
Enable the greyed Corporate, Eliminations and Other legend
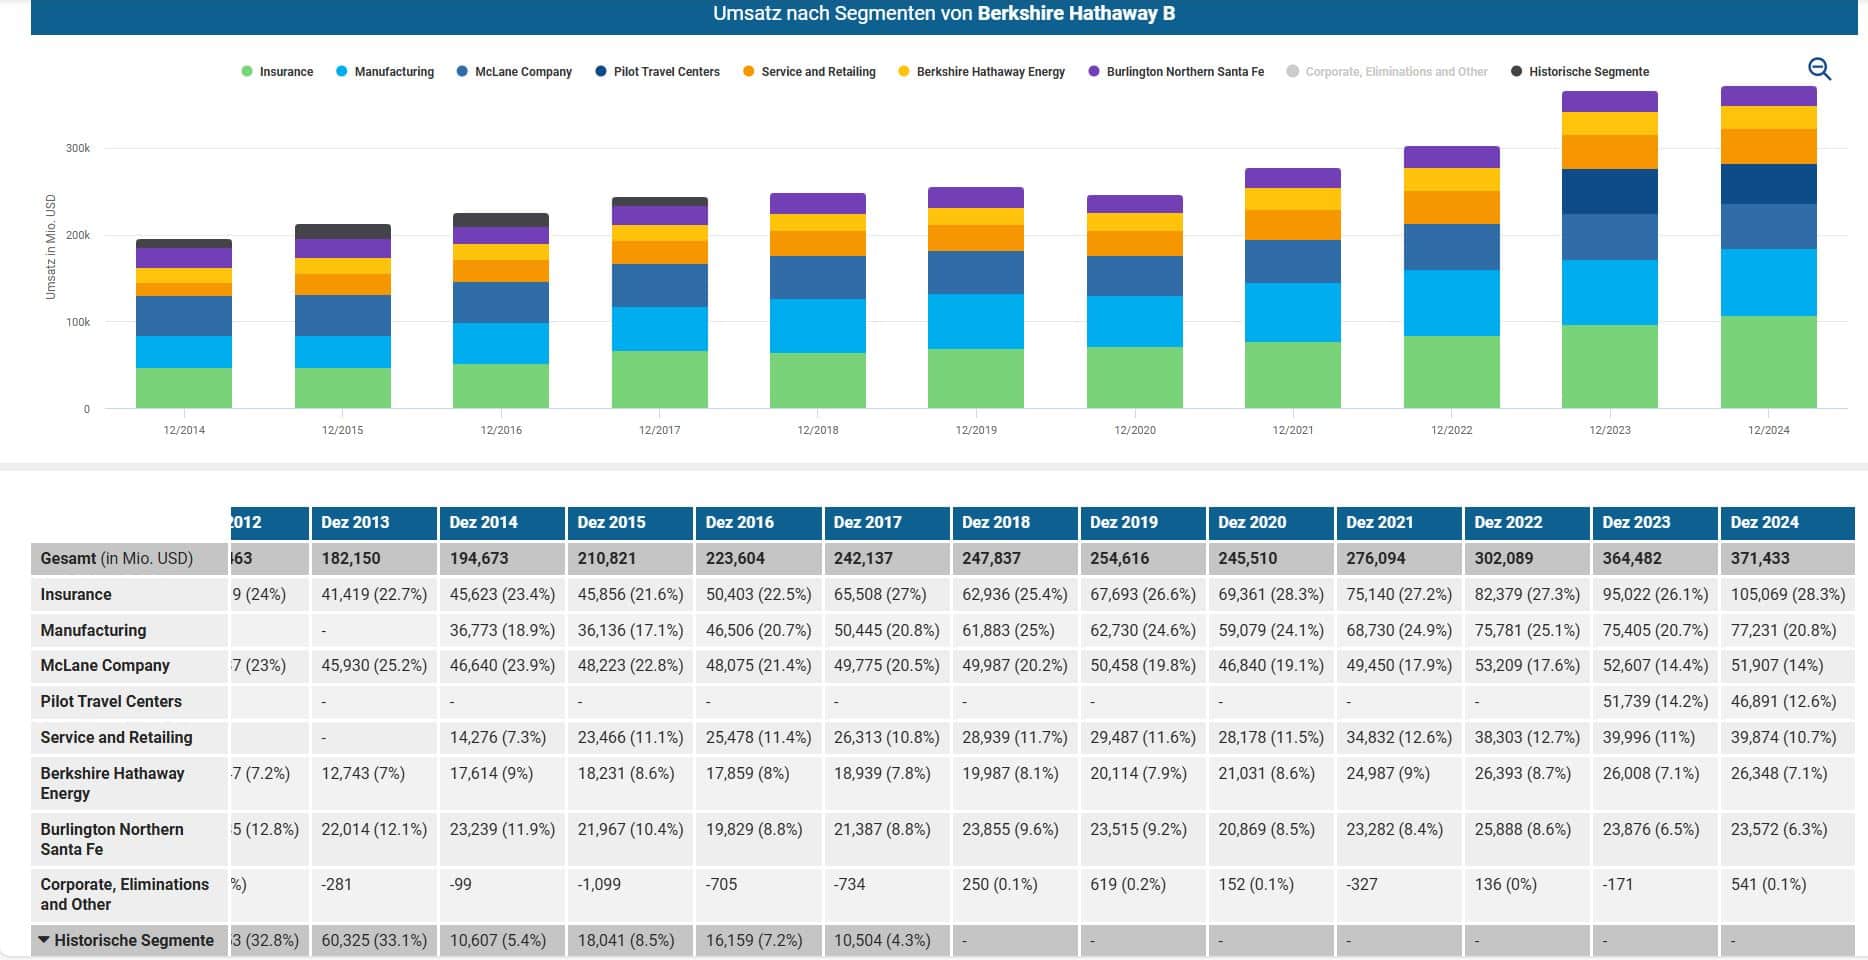point(1387,72)
